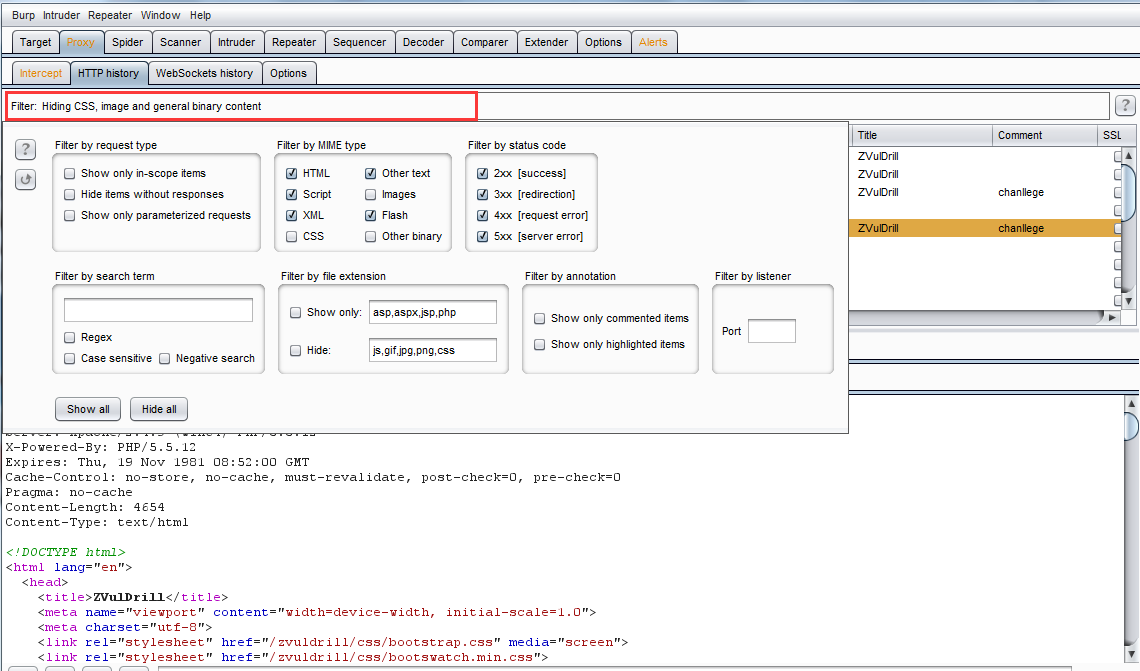
Task: Click the filter popup help icon
Action: 25,149
